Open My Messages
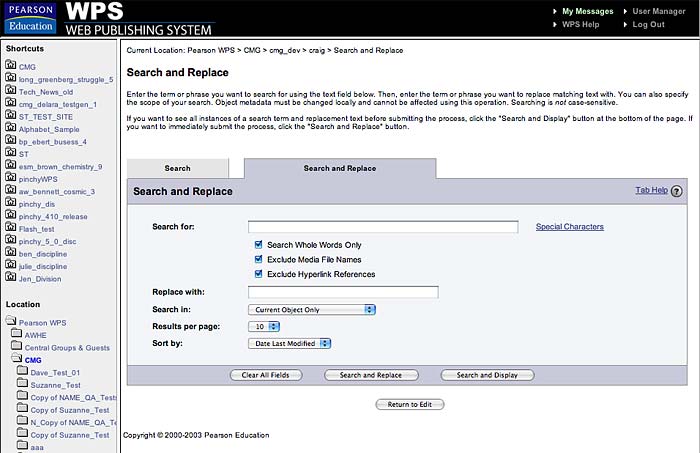700x453 pixels. pyautogui.click(x=588, y=12)
